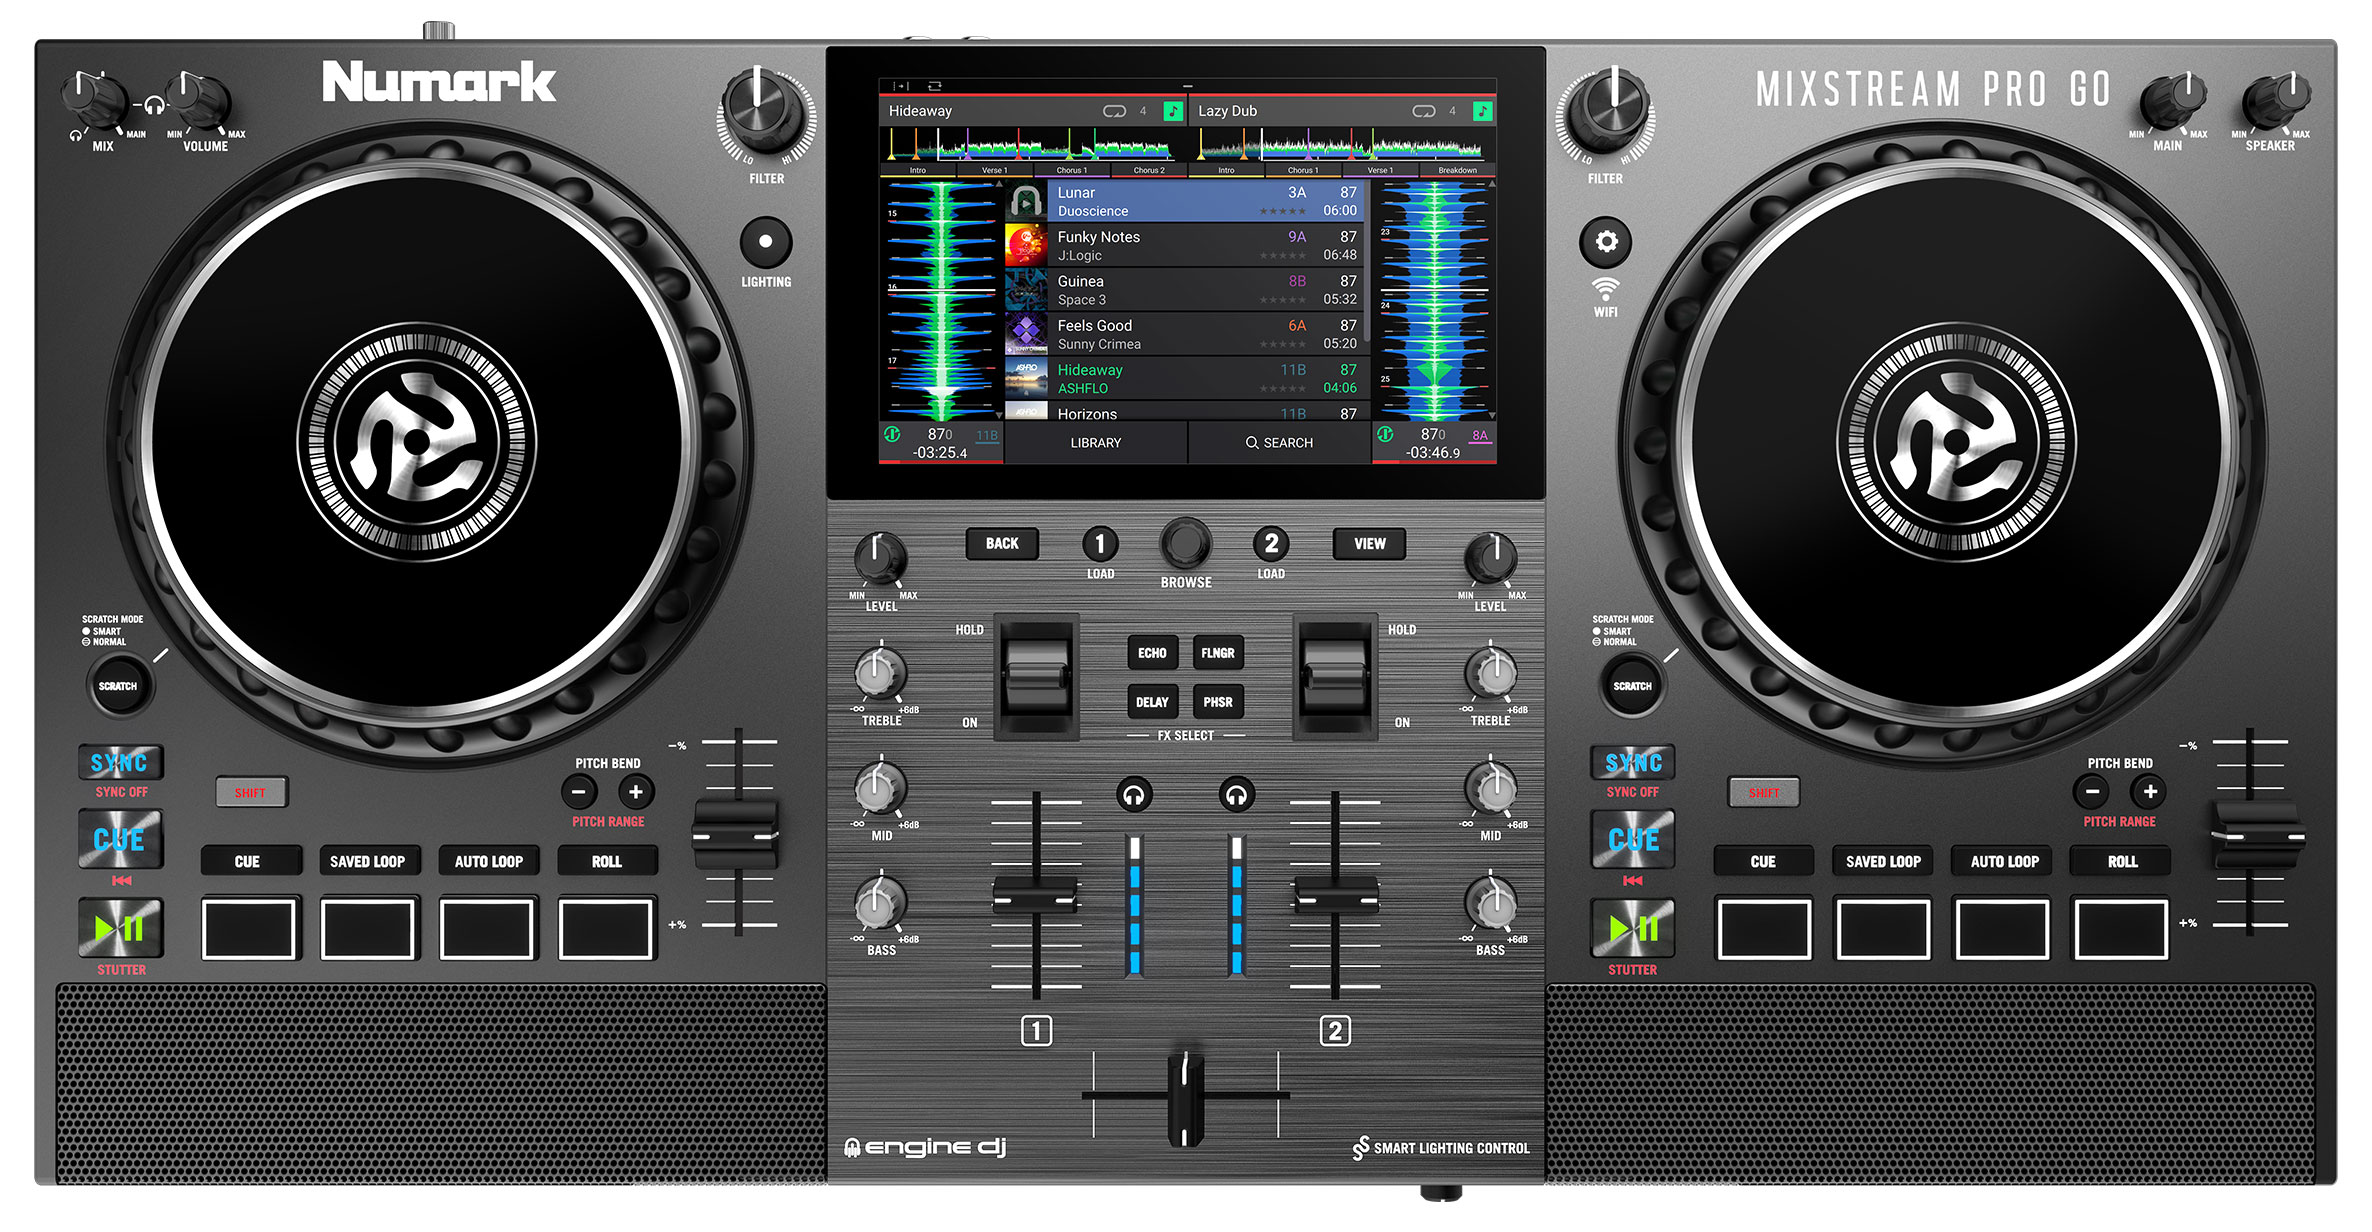This screenshot has height=1232, width=2372.
Task: Tap the loop icon next to Lazy Dub
Action: pyautogui.click(x=1423, y=111)
